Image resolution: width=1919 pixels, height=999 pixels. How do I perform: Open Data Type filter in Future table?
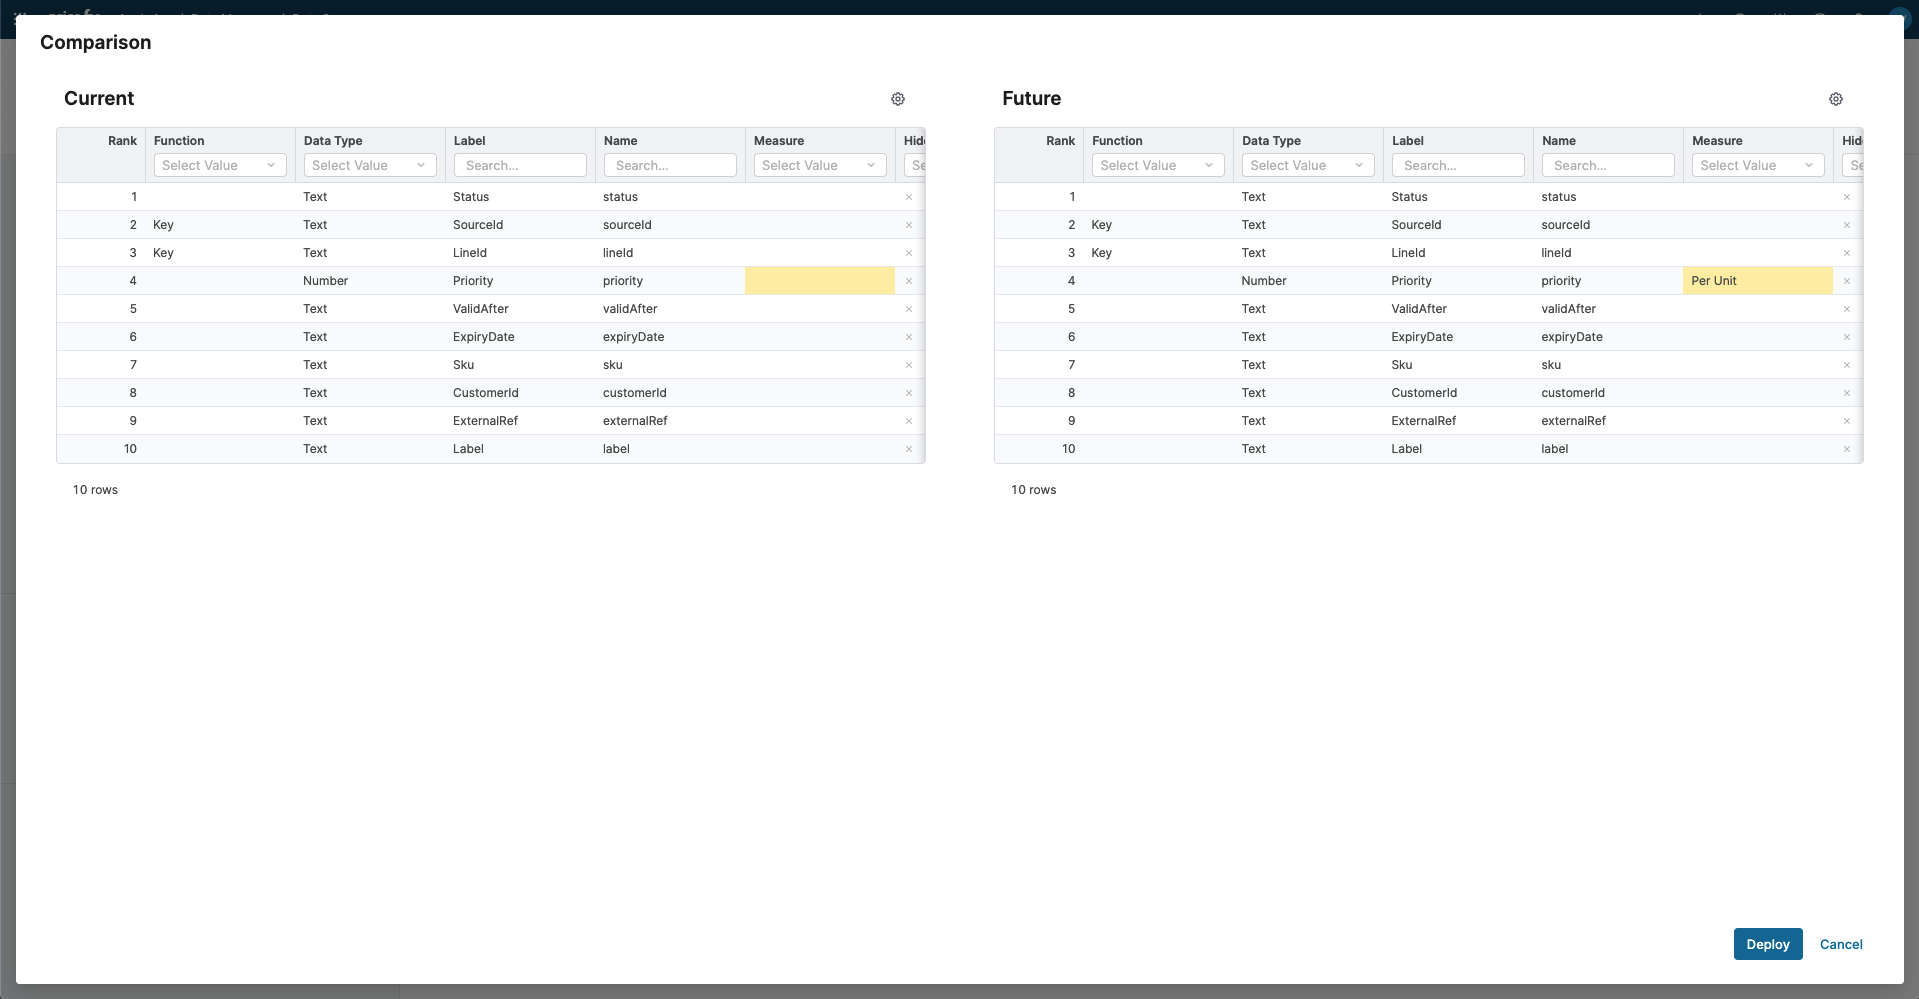click(x=1308, y=165)
